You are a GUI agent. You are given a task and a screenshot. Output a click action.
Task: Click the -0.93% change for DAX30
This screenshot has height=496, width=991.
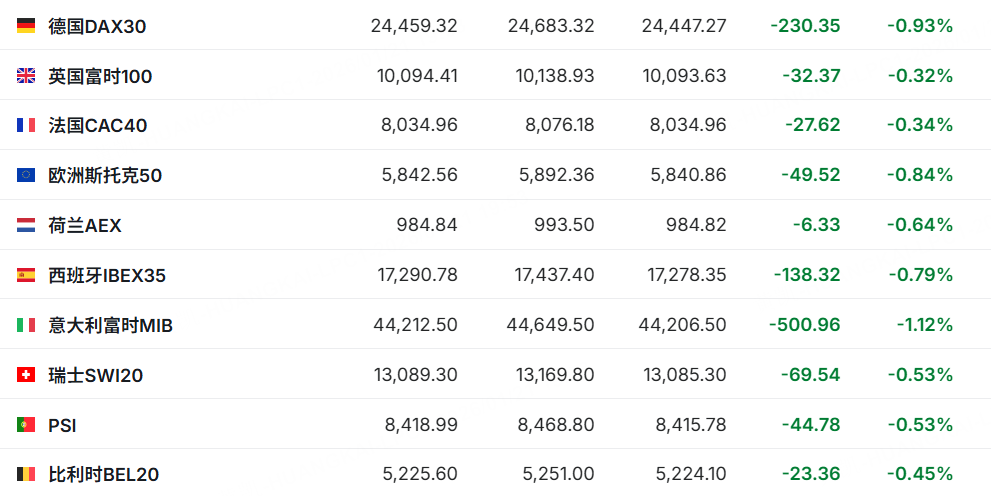coord(919,26)
